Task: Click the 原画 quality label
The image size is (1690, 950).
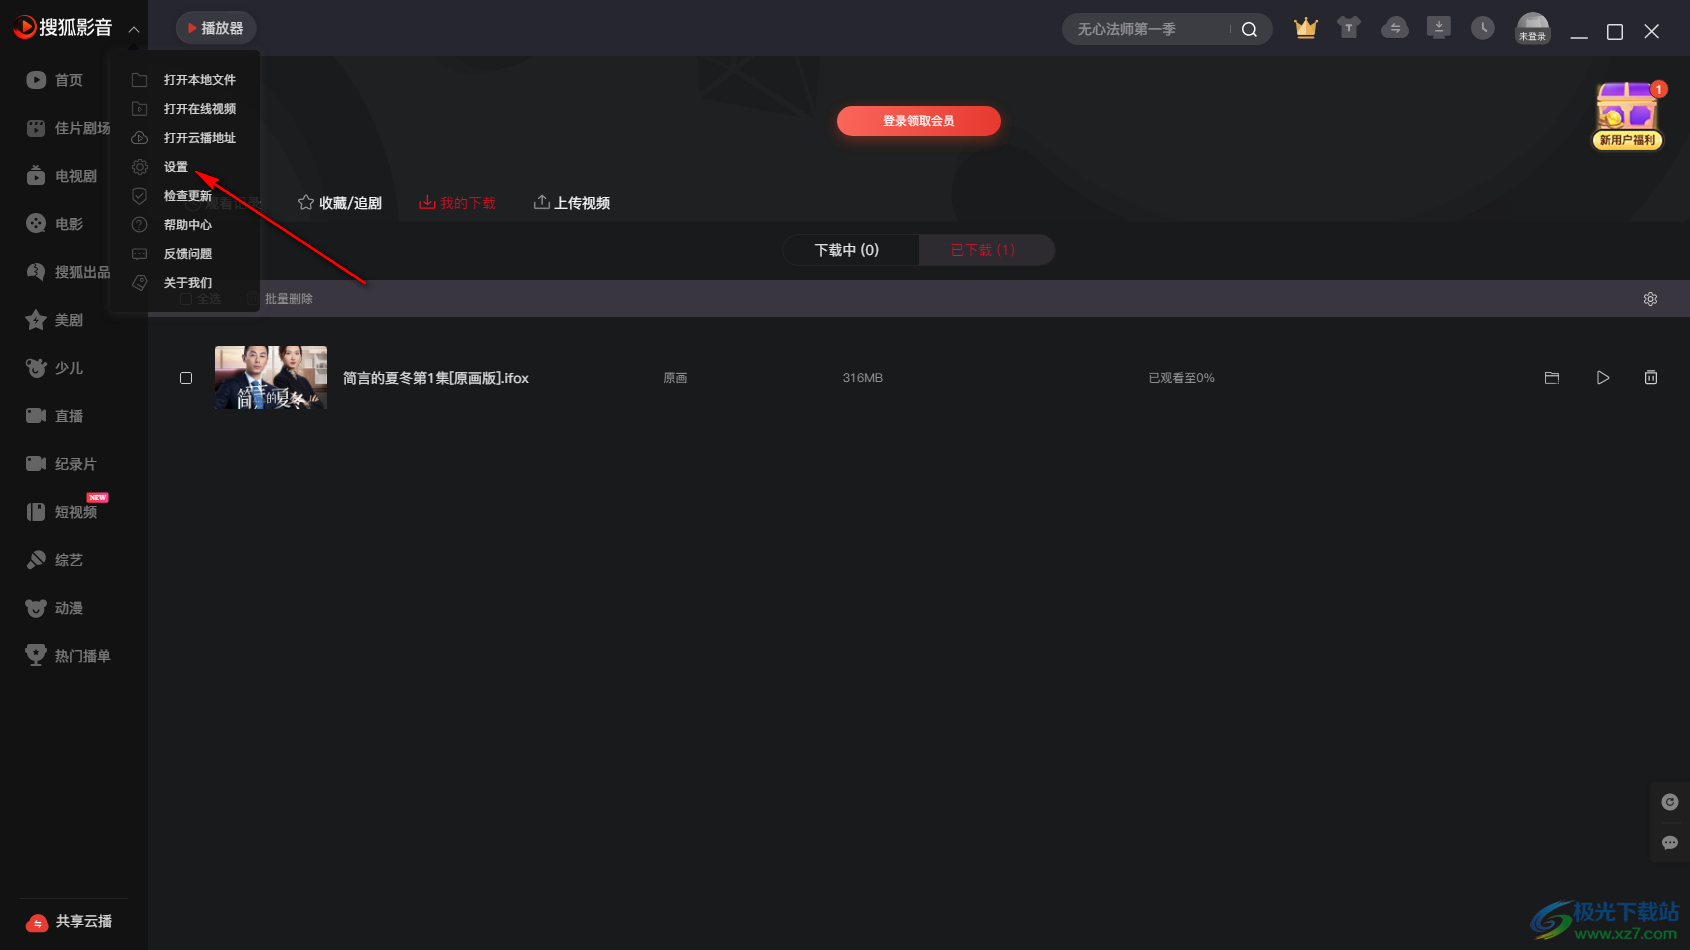Action: point(675,378)
